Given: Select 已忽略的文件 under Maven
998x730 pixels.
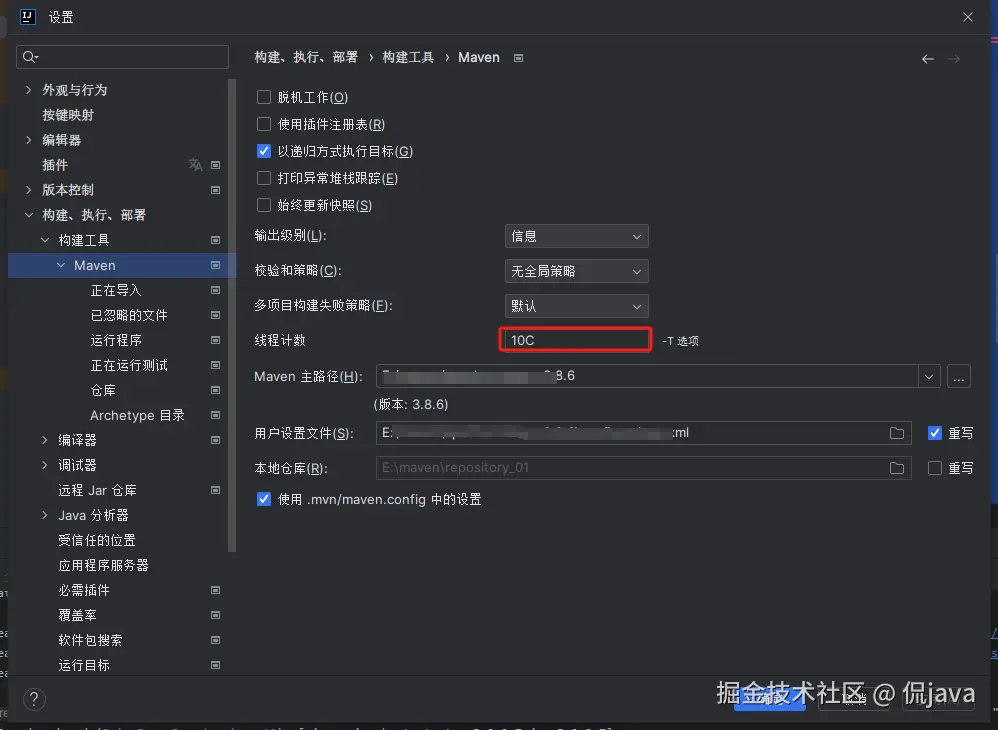Looking at the screenshot, I should tap(129, 315).
